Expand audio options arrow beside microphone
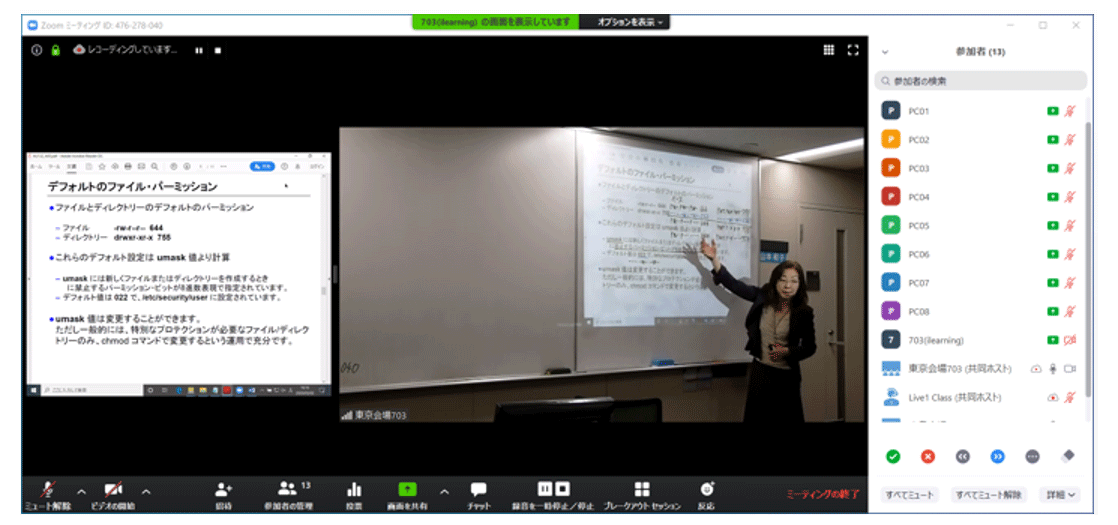 [82, 491]
